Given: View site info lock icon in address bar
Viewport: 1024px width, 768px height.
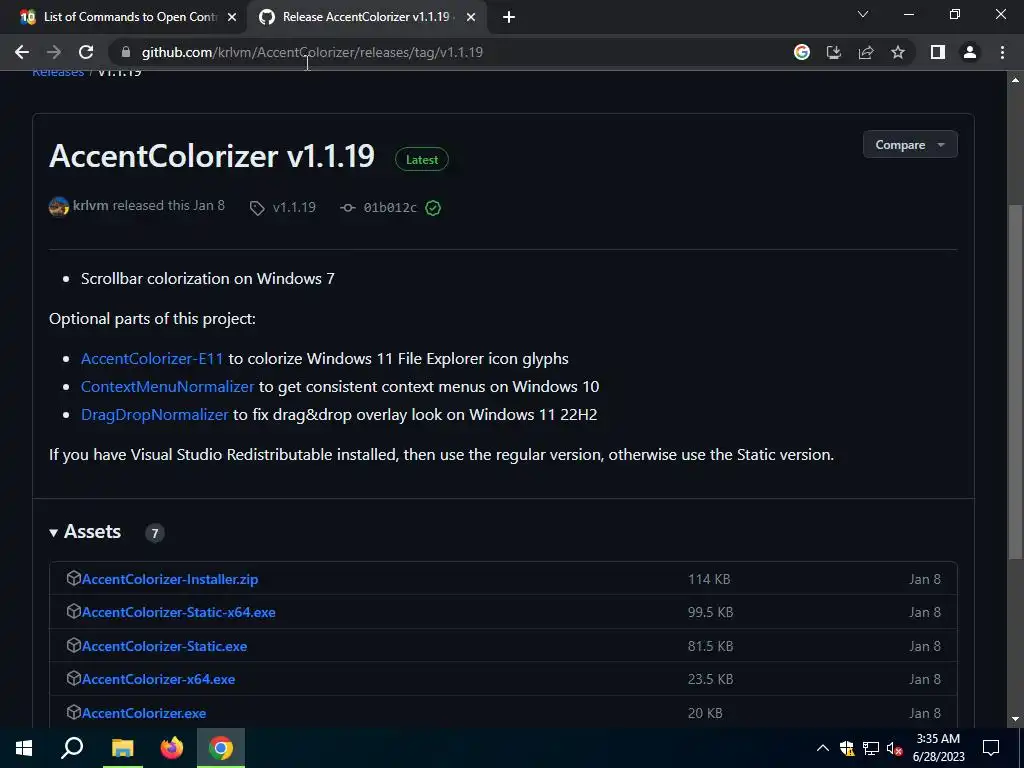Looking at the screenshot, I should (x=126, y=52).
